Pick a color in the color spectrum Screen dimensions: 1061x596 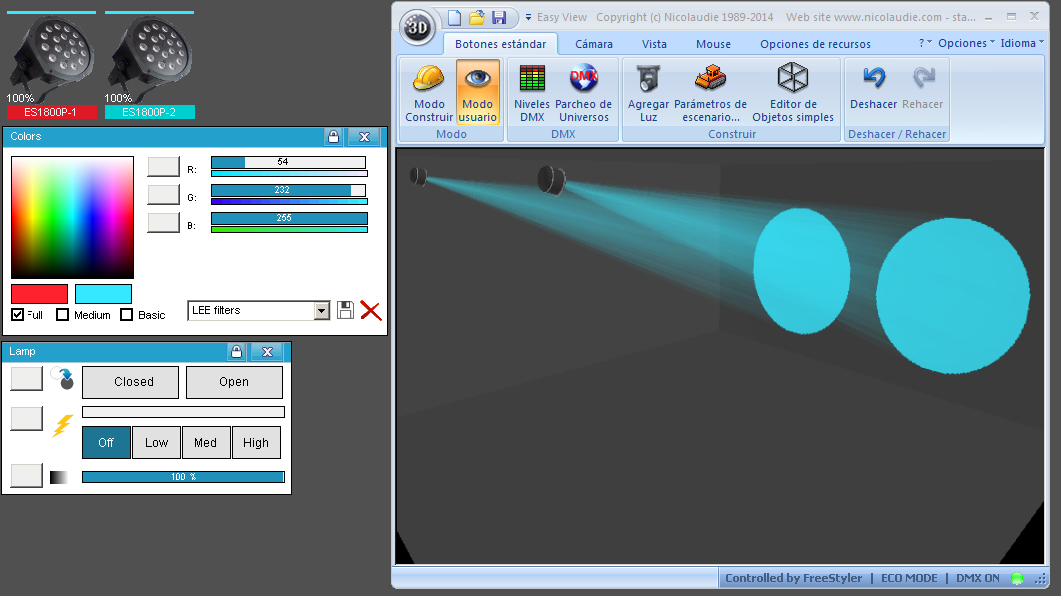(72, 217)
